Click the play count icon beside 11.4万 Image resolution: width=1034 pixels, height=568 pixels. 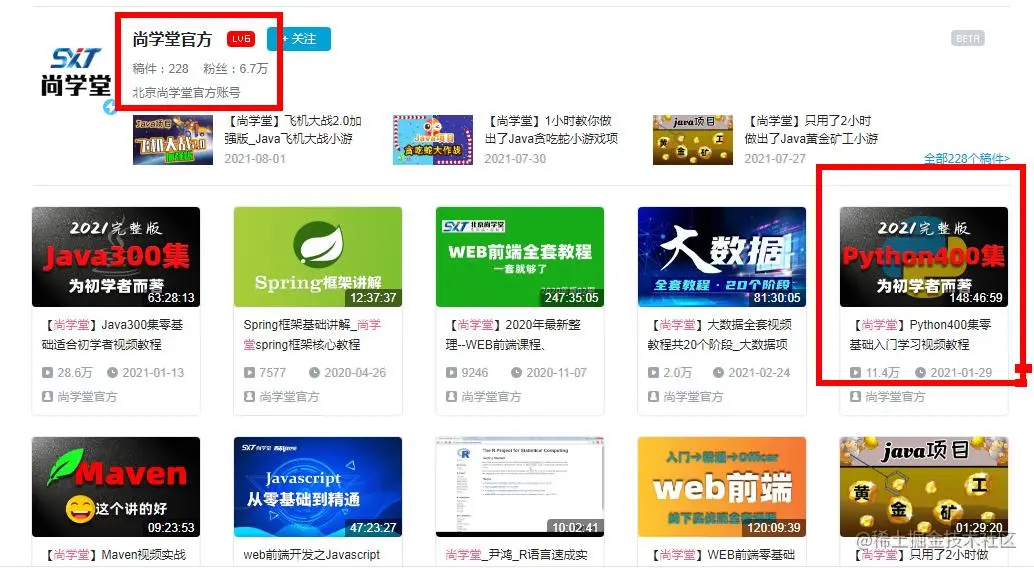point(855,373)
